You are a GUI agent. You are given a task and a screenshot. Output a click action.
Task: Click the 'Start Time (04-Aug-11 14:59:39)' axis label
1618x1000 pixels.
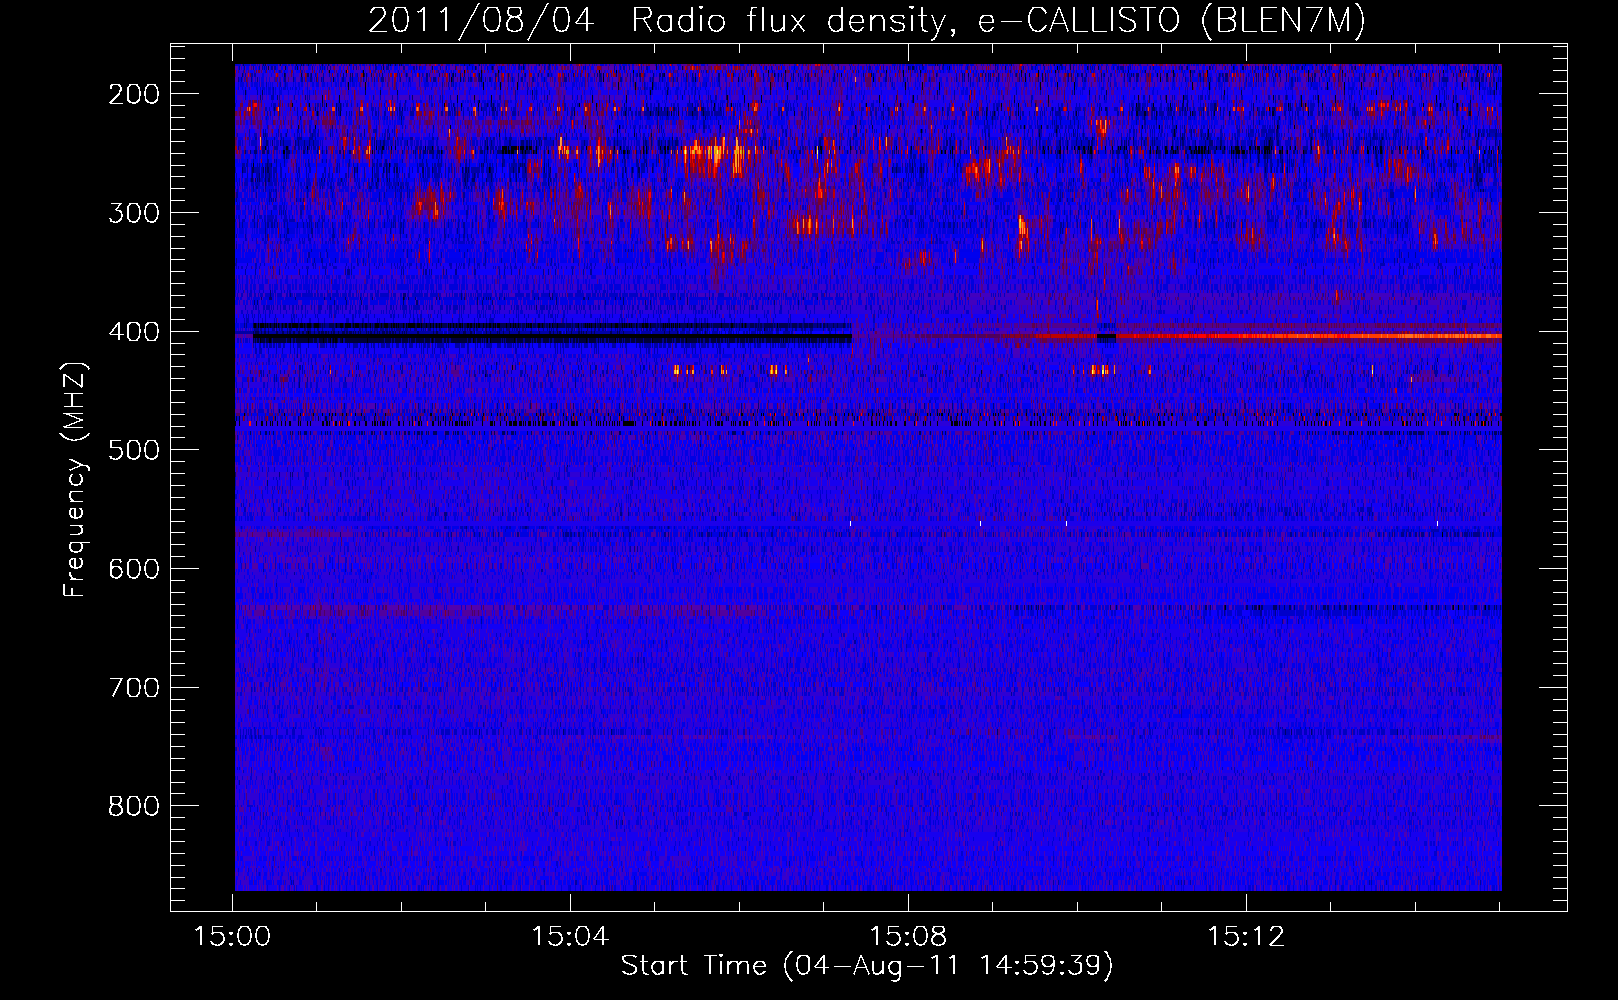pos(867,966)
